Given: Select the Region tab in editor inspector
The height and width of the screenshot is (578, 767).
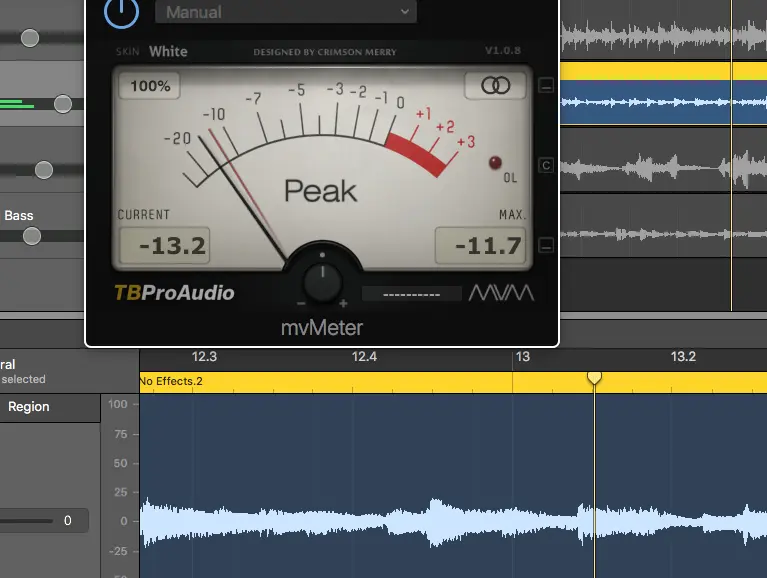Looking at the screenshot, I should coord(29,407).
